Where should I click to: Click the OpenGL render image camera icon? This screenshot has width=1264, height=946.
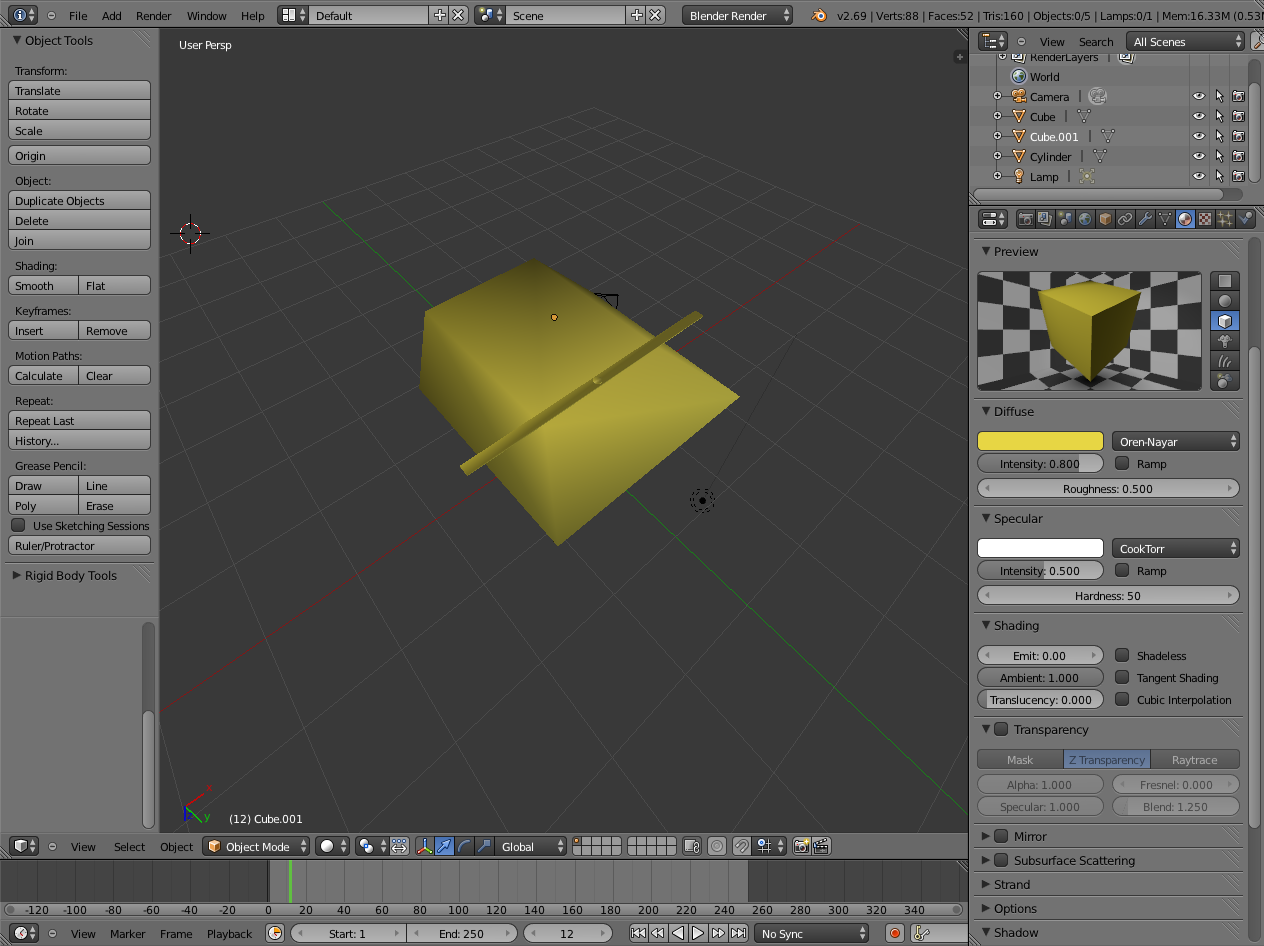pyautogui.click(x=801, y=846)
